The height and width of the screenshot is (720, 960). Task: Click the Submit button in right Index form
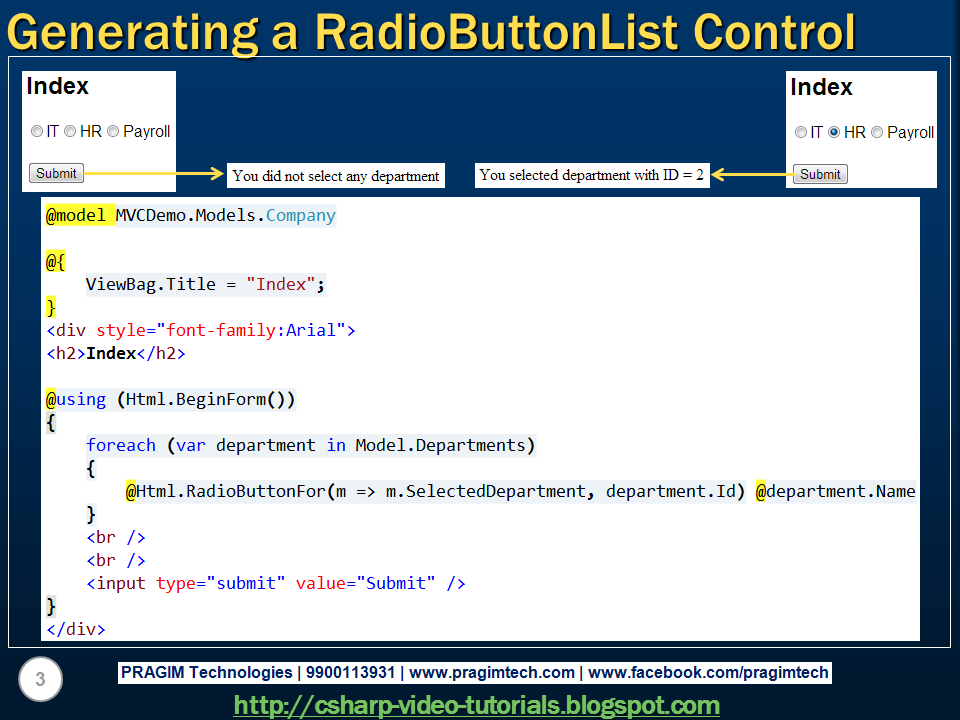pyautogui.click(x=820, y=173)
